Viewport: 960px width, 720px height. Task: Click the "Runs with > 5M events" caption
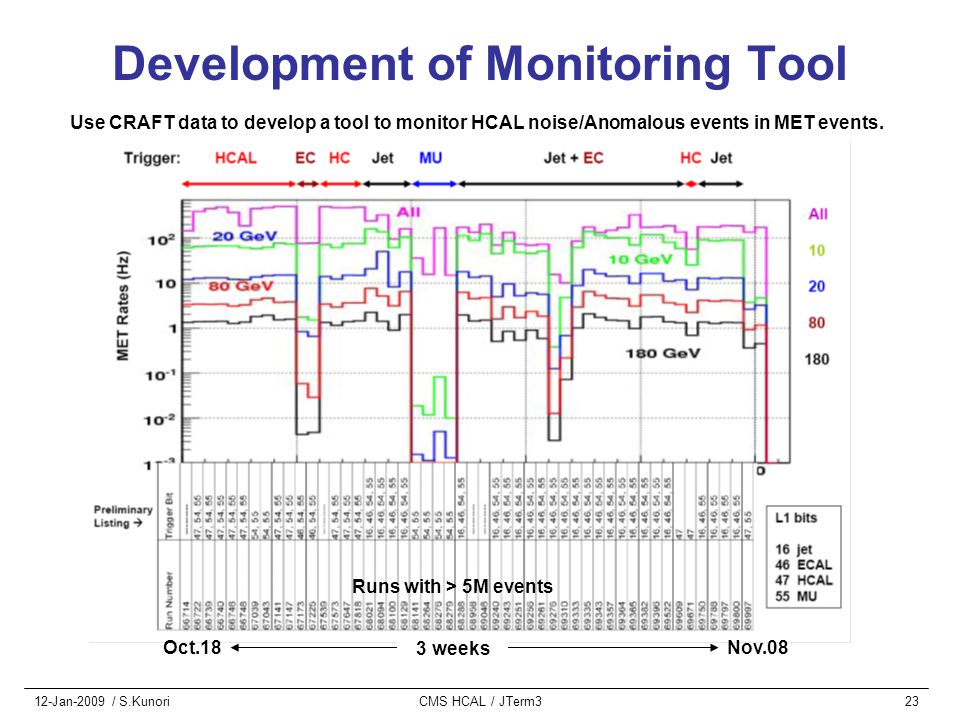coord(452,586)
